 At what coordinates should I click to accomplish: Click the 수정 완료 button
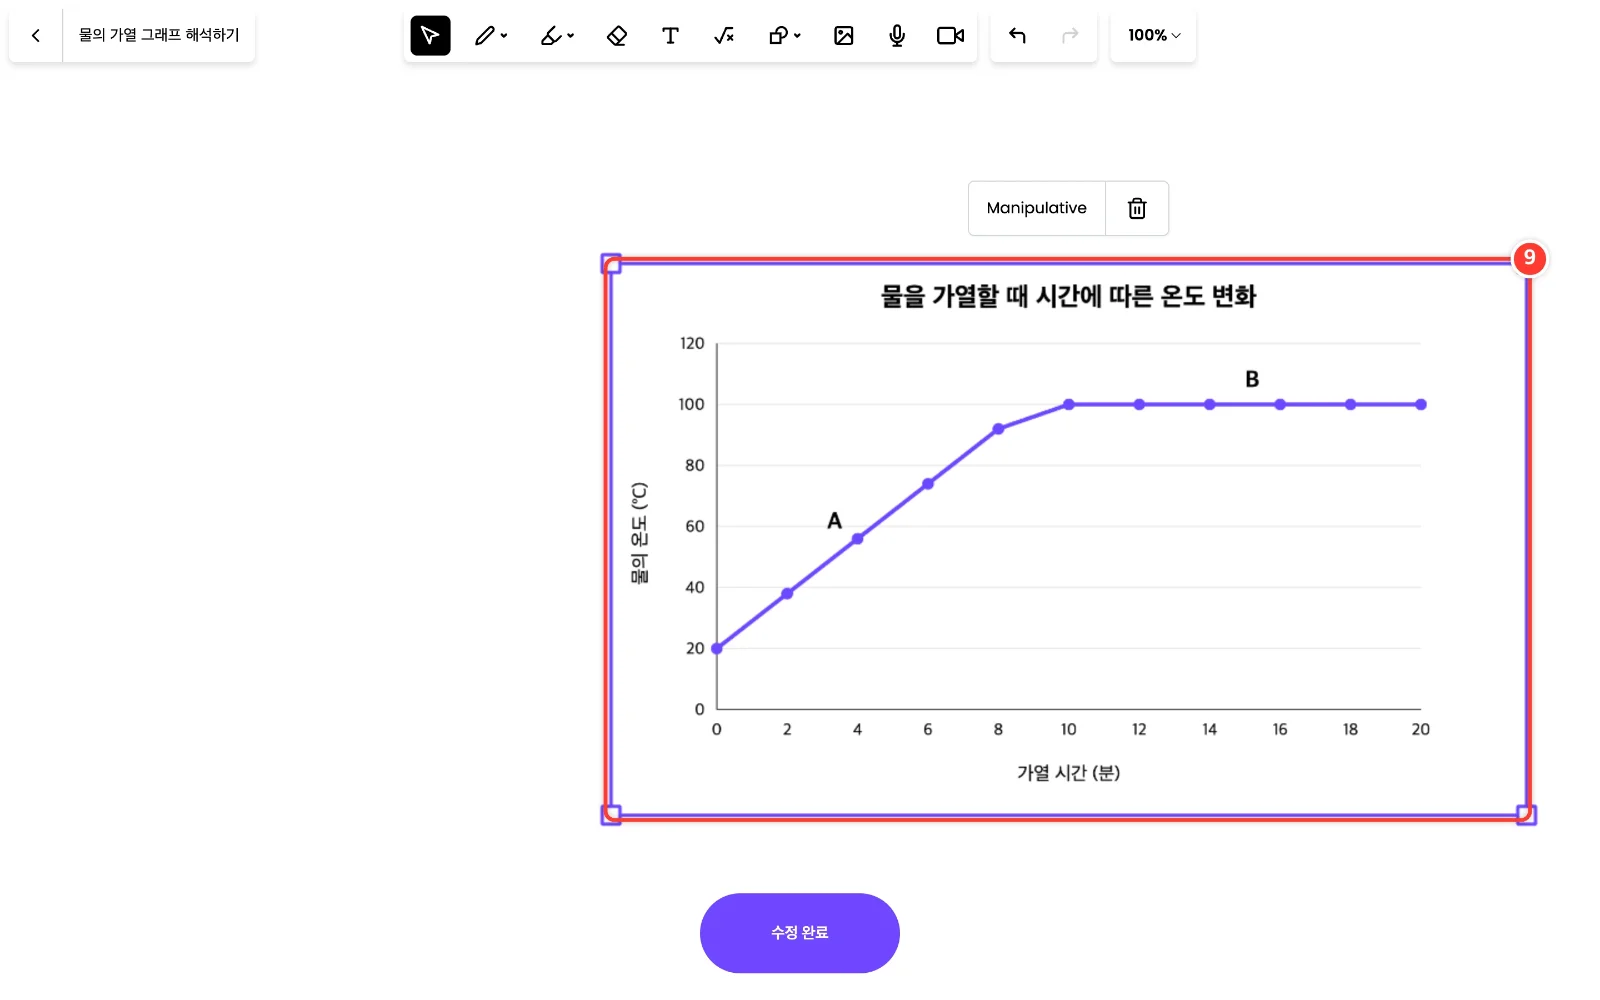800,933
